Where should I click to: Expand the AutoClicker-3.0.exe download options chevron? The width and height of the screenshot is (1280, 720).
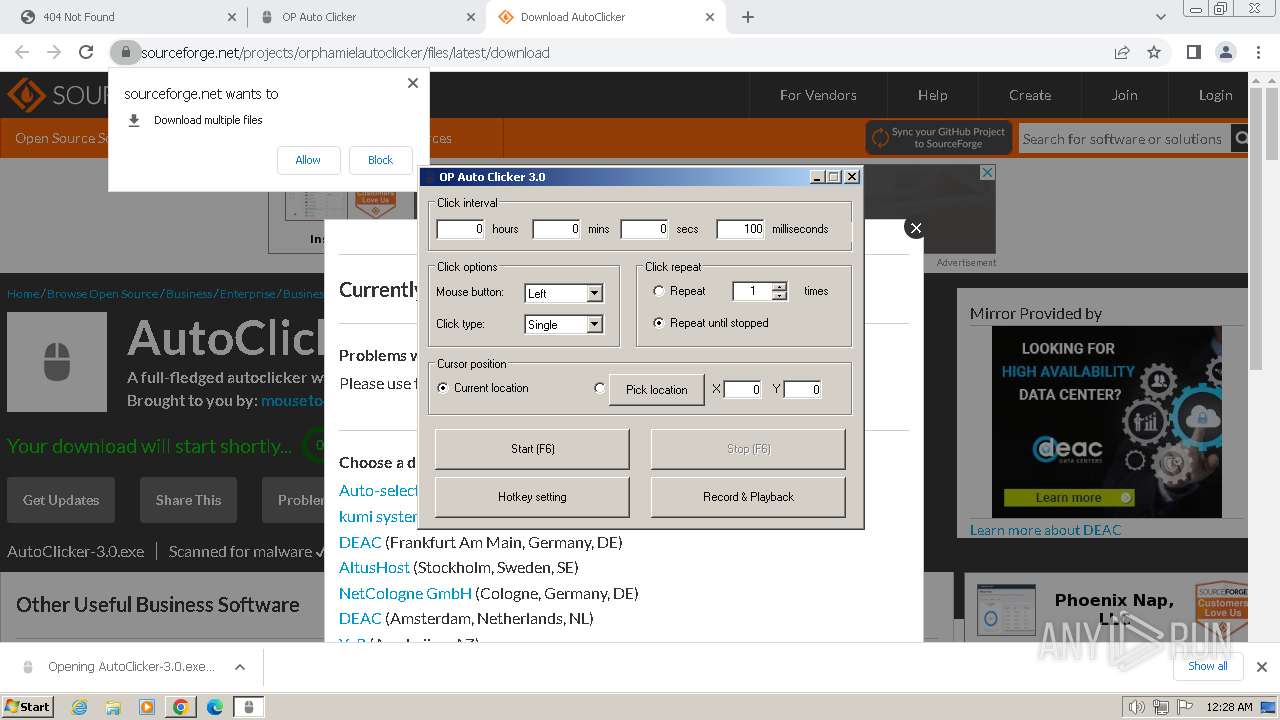[x=240, y=667]
